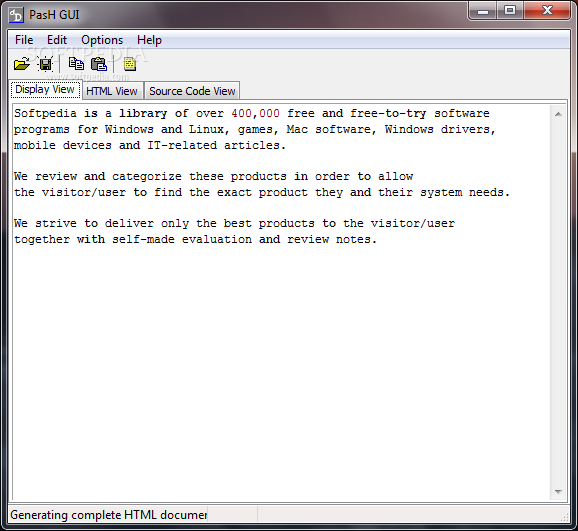Switch to the HTML View tab
578x531 pixels.
112,91
